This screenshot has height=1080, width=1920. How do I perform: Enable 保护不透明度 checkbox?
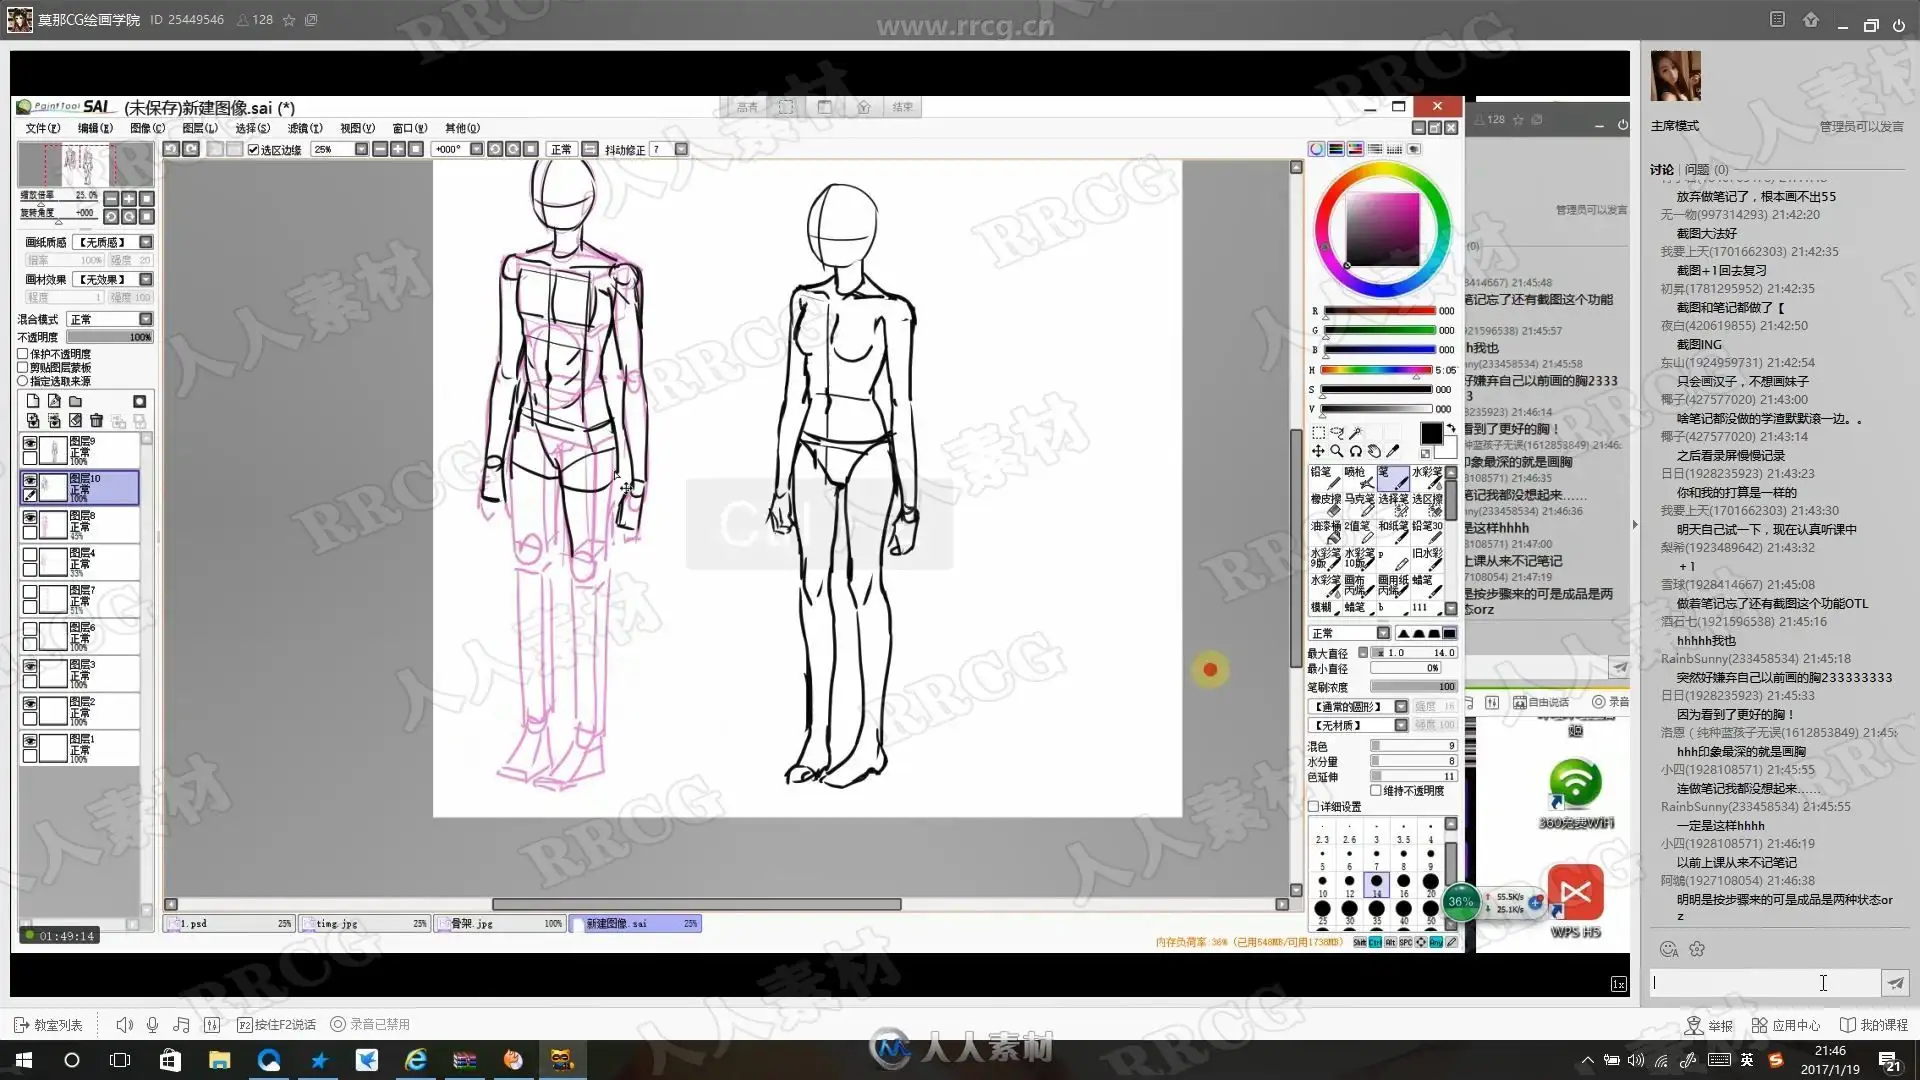(23, 354)
